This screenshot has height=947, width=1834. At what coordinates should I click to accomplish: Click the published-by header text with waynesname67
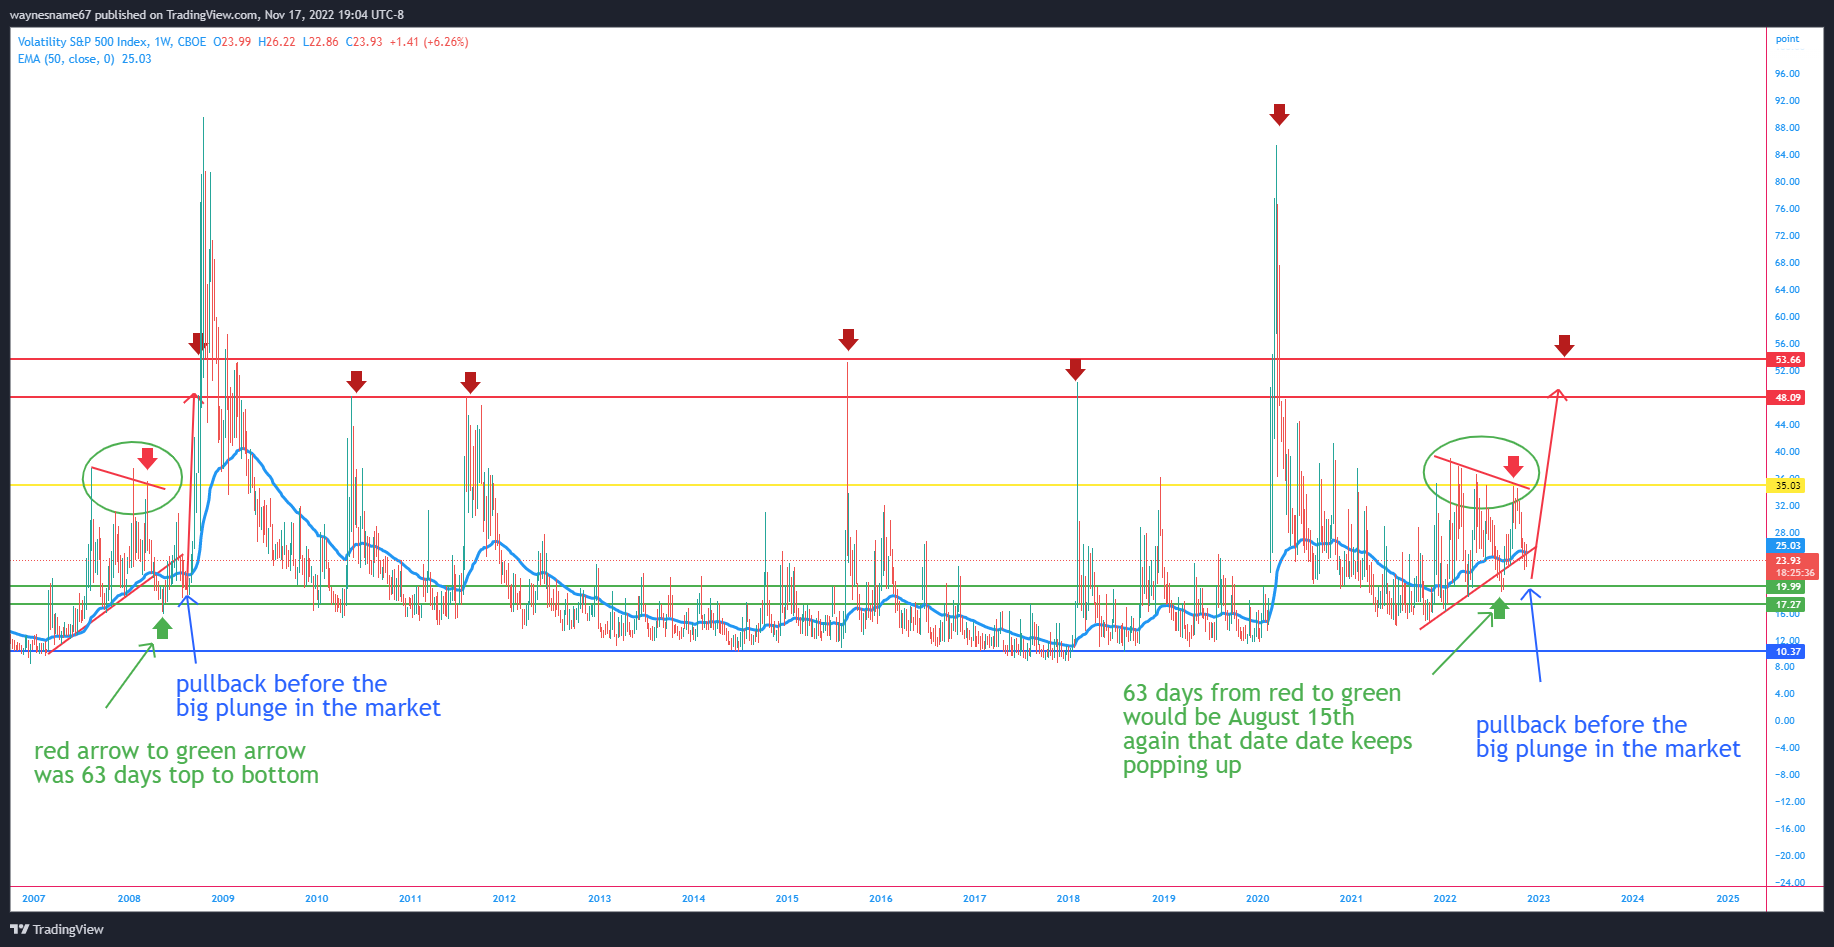point(207,15)
